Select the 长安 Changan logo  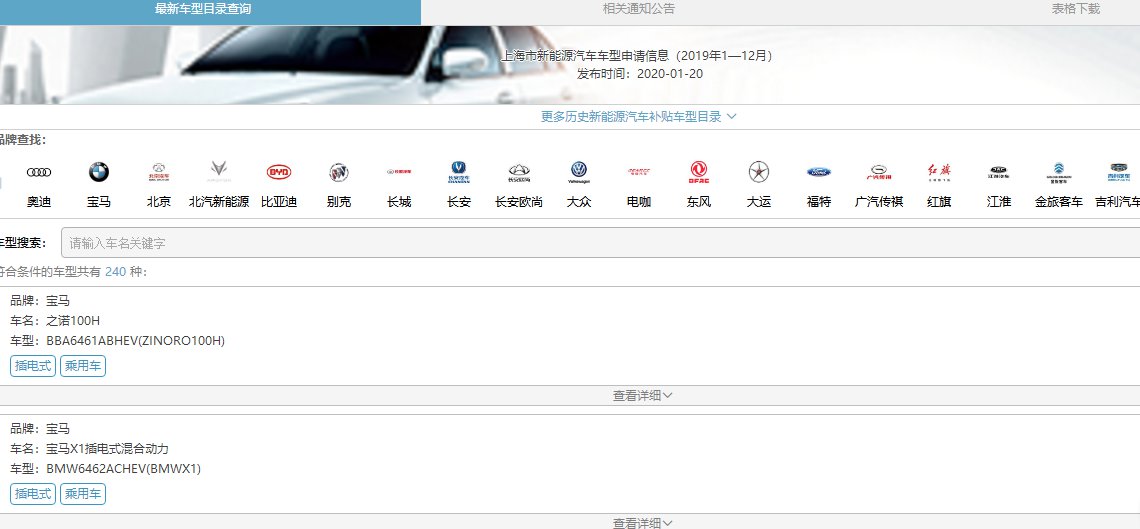[459, 172]
